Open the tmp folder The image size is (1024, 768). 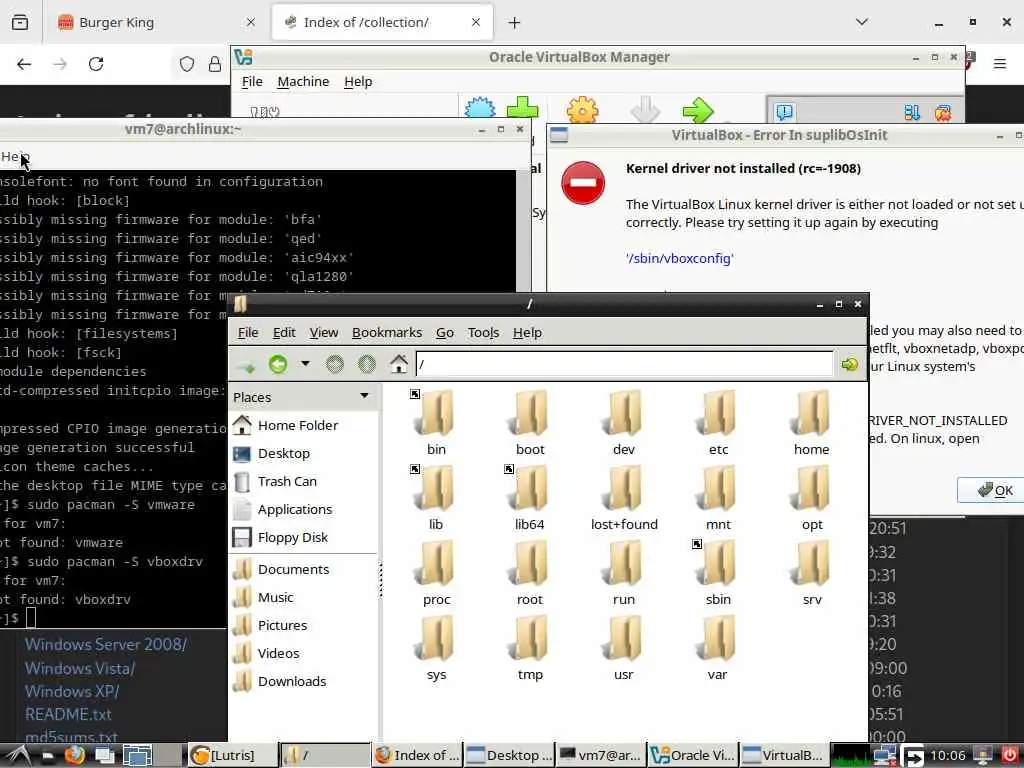tap(530, 639)
